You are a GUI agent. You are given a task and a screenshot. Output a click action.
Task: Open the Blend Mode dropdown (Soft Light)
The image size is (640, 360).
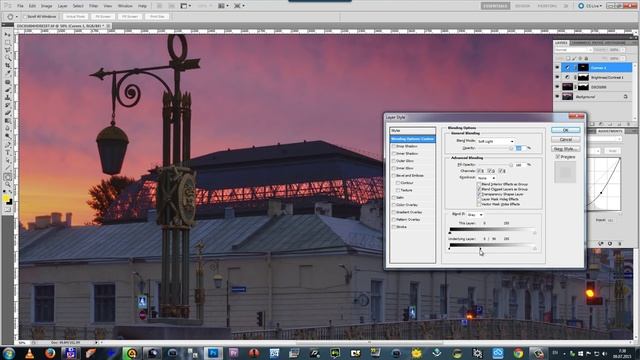(496, 141)
